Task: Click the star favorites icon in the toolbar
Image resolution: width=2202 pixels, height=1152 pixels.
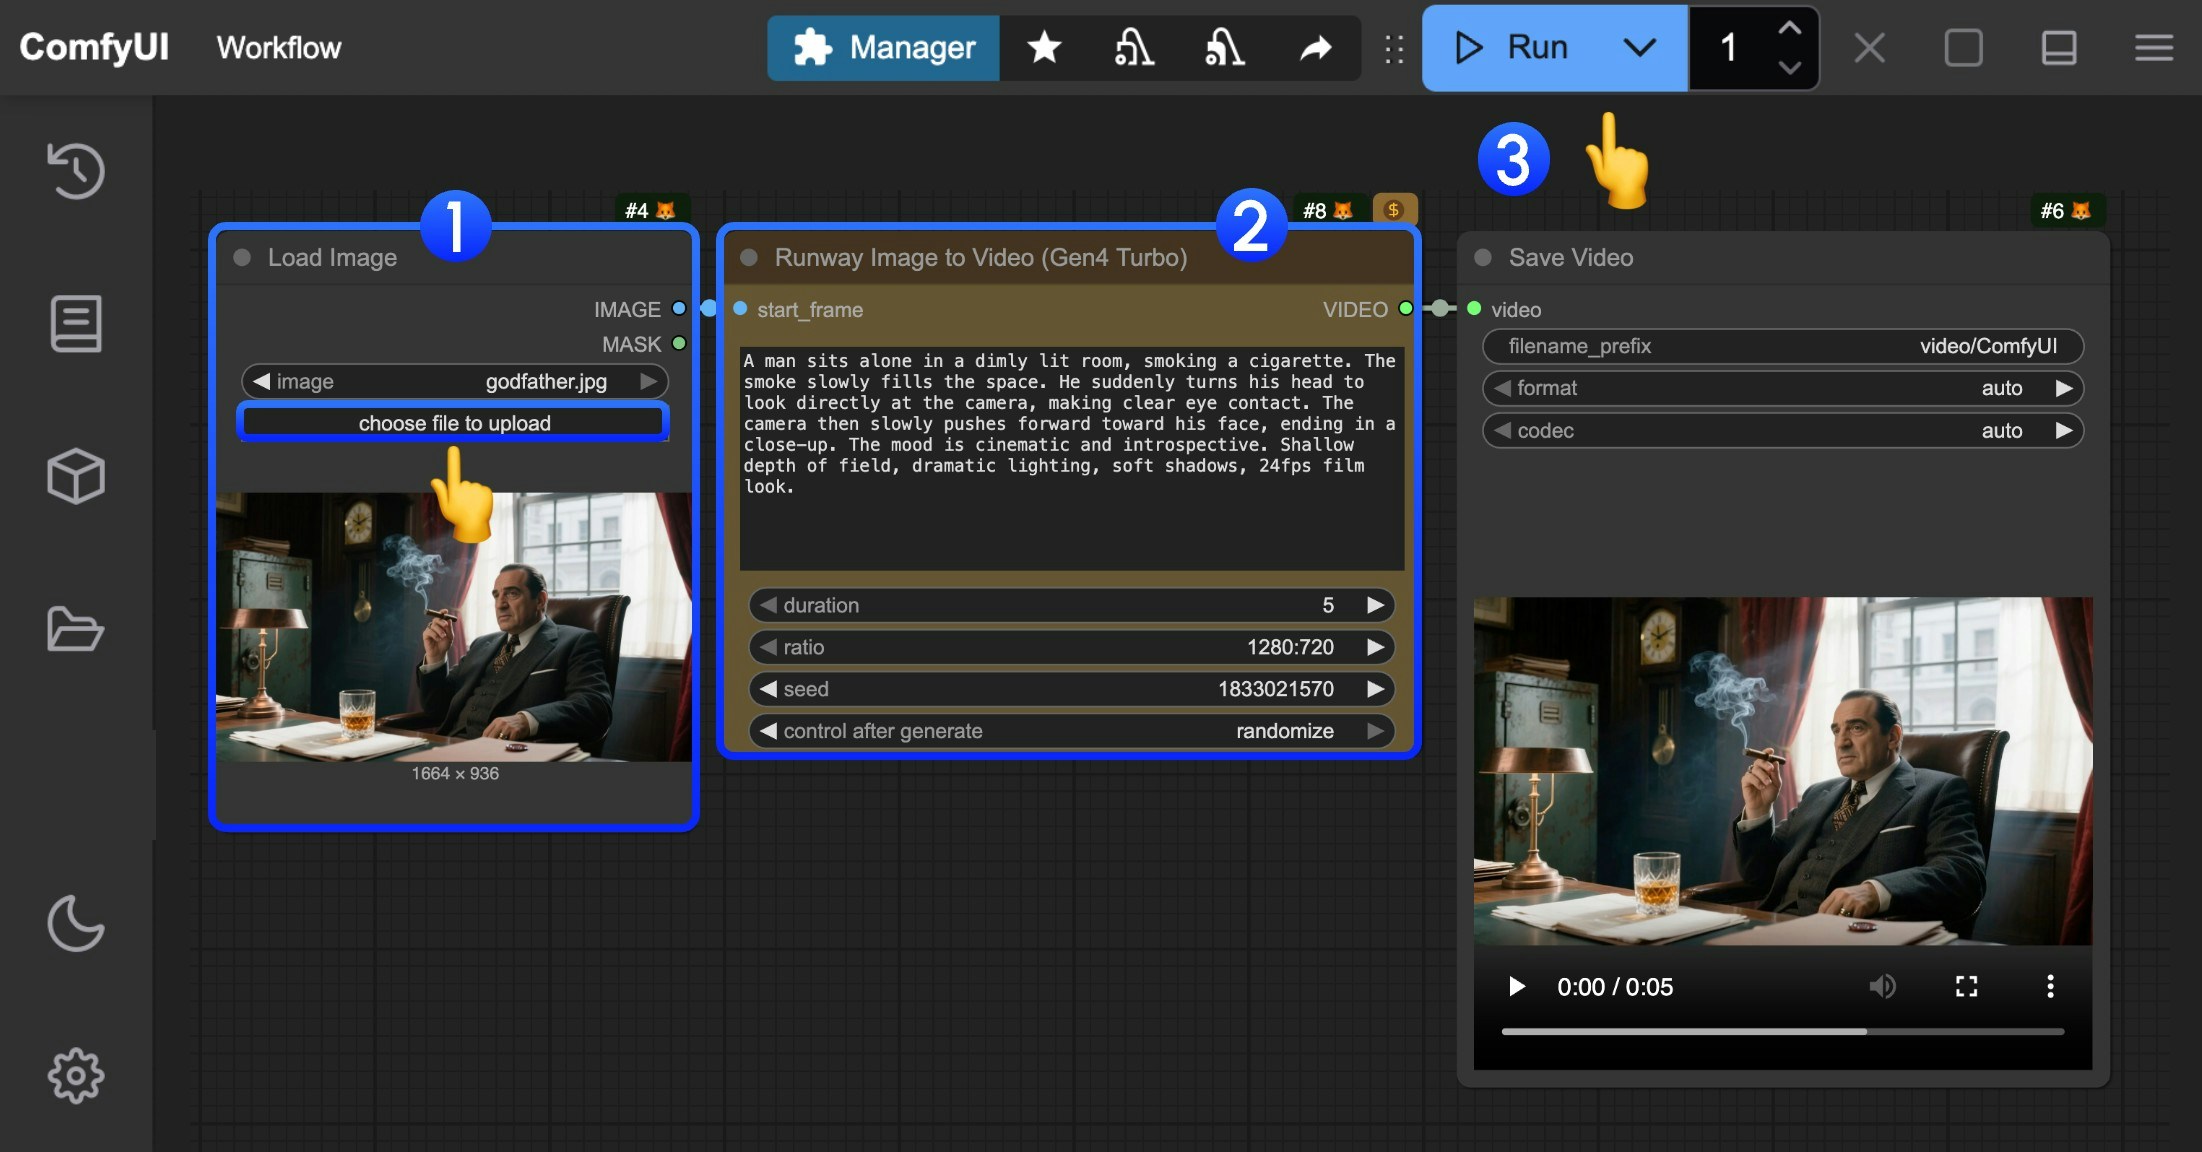Action: click(1044, 47)
